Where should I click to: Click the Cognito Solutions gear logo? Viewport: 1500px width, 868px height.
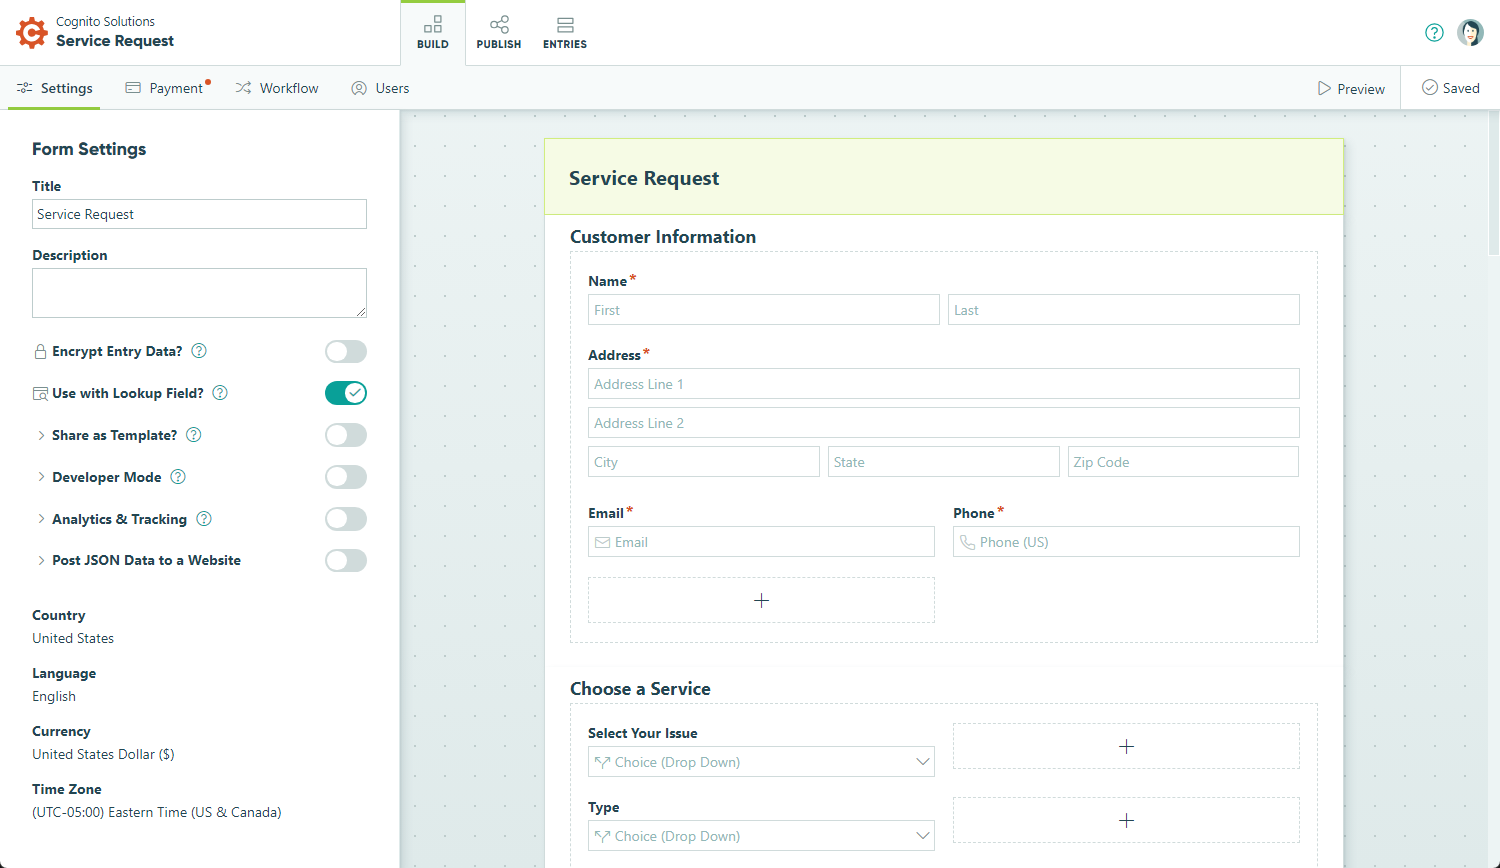(x=30, y=32)
